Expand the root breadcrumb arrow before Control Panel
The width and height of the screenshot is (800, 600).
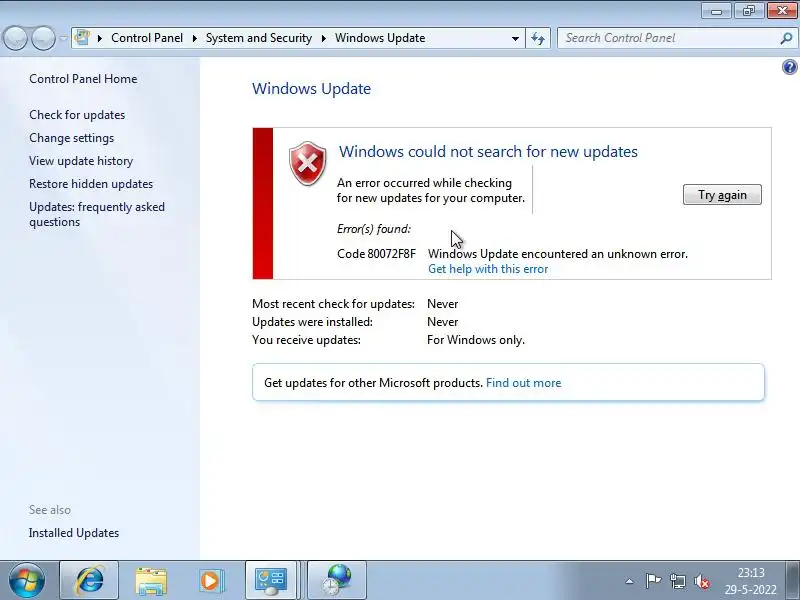pyautogui.click(x=99, y=38)
